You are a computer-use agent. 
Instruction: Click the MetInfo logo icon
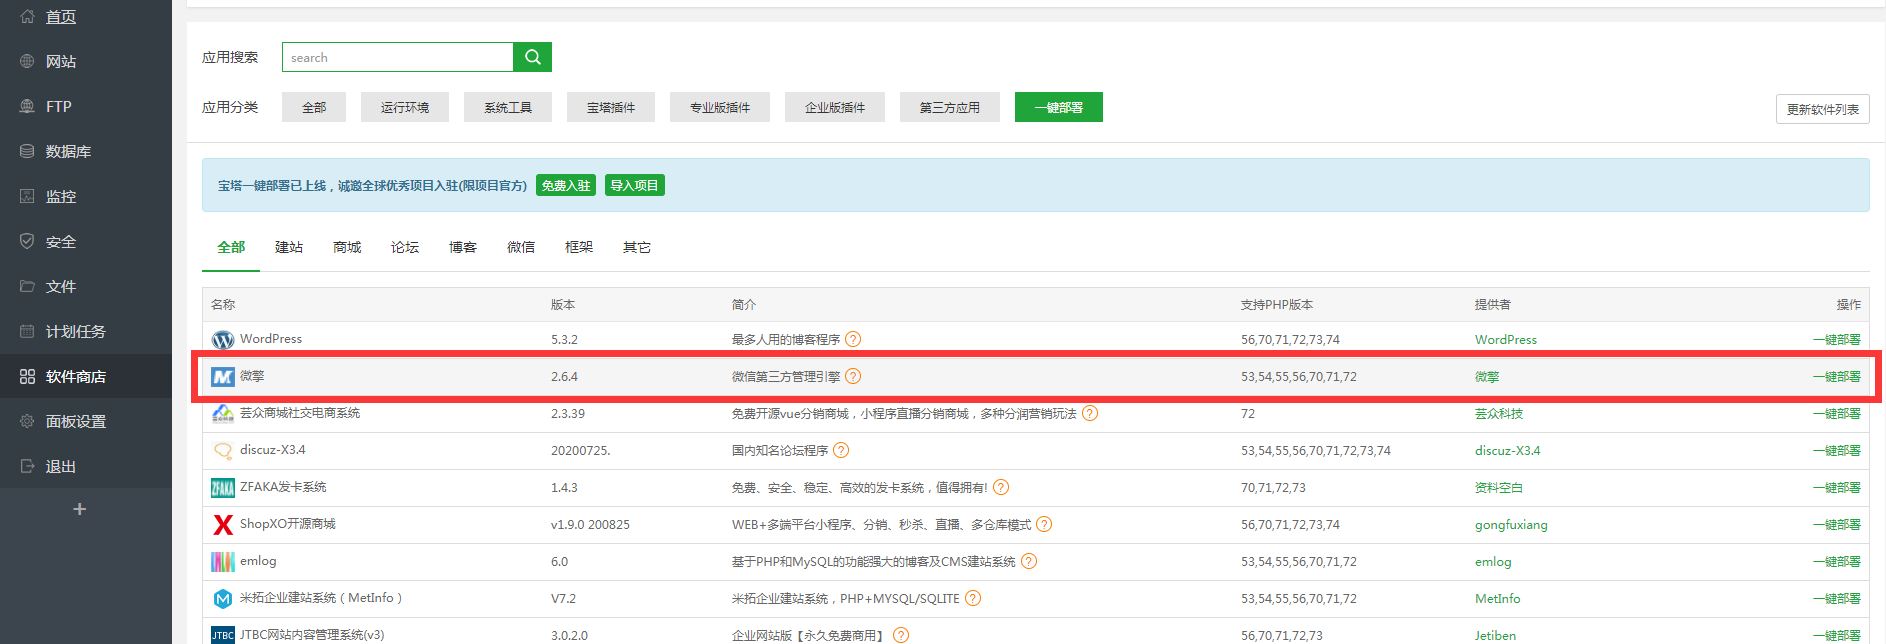[x=223, y=599]
